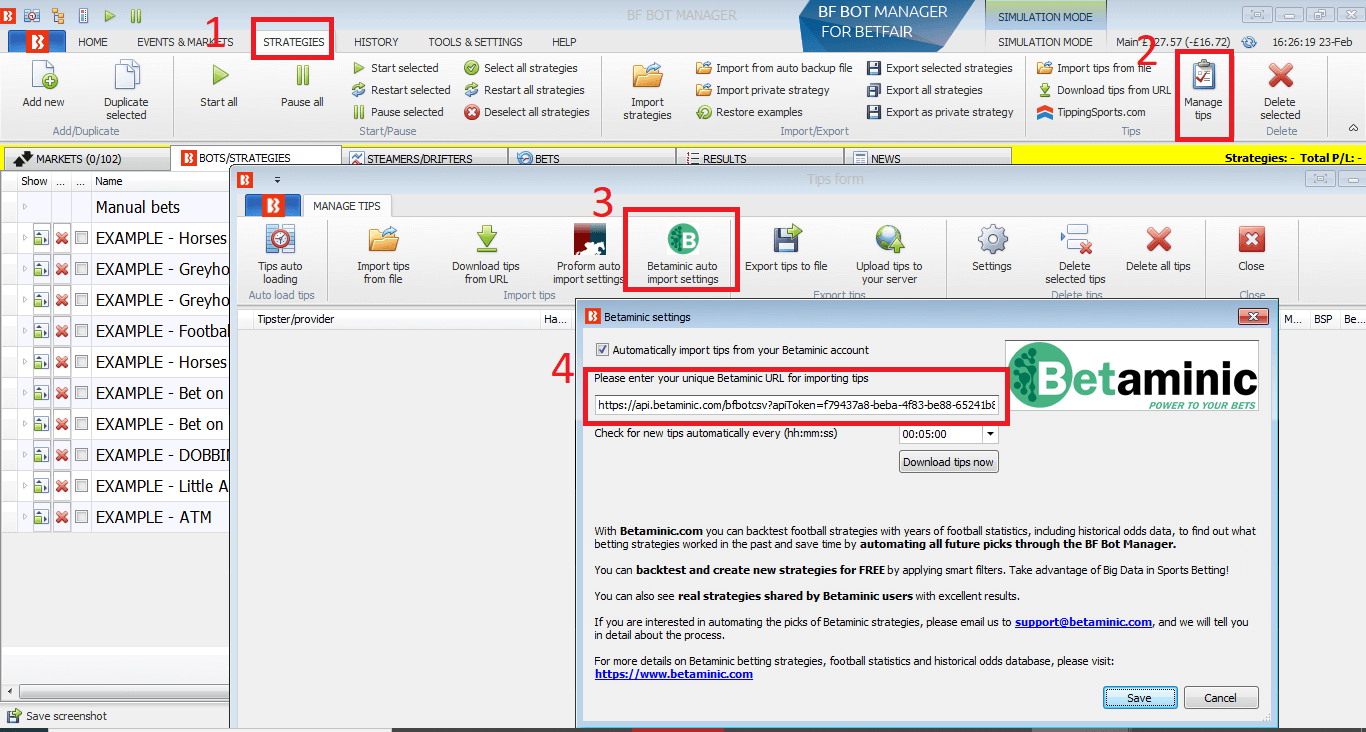Screen dimensions: 1366x732
Task: Open the TippingSports.com item
Action: click(1092, 112)
